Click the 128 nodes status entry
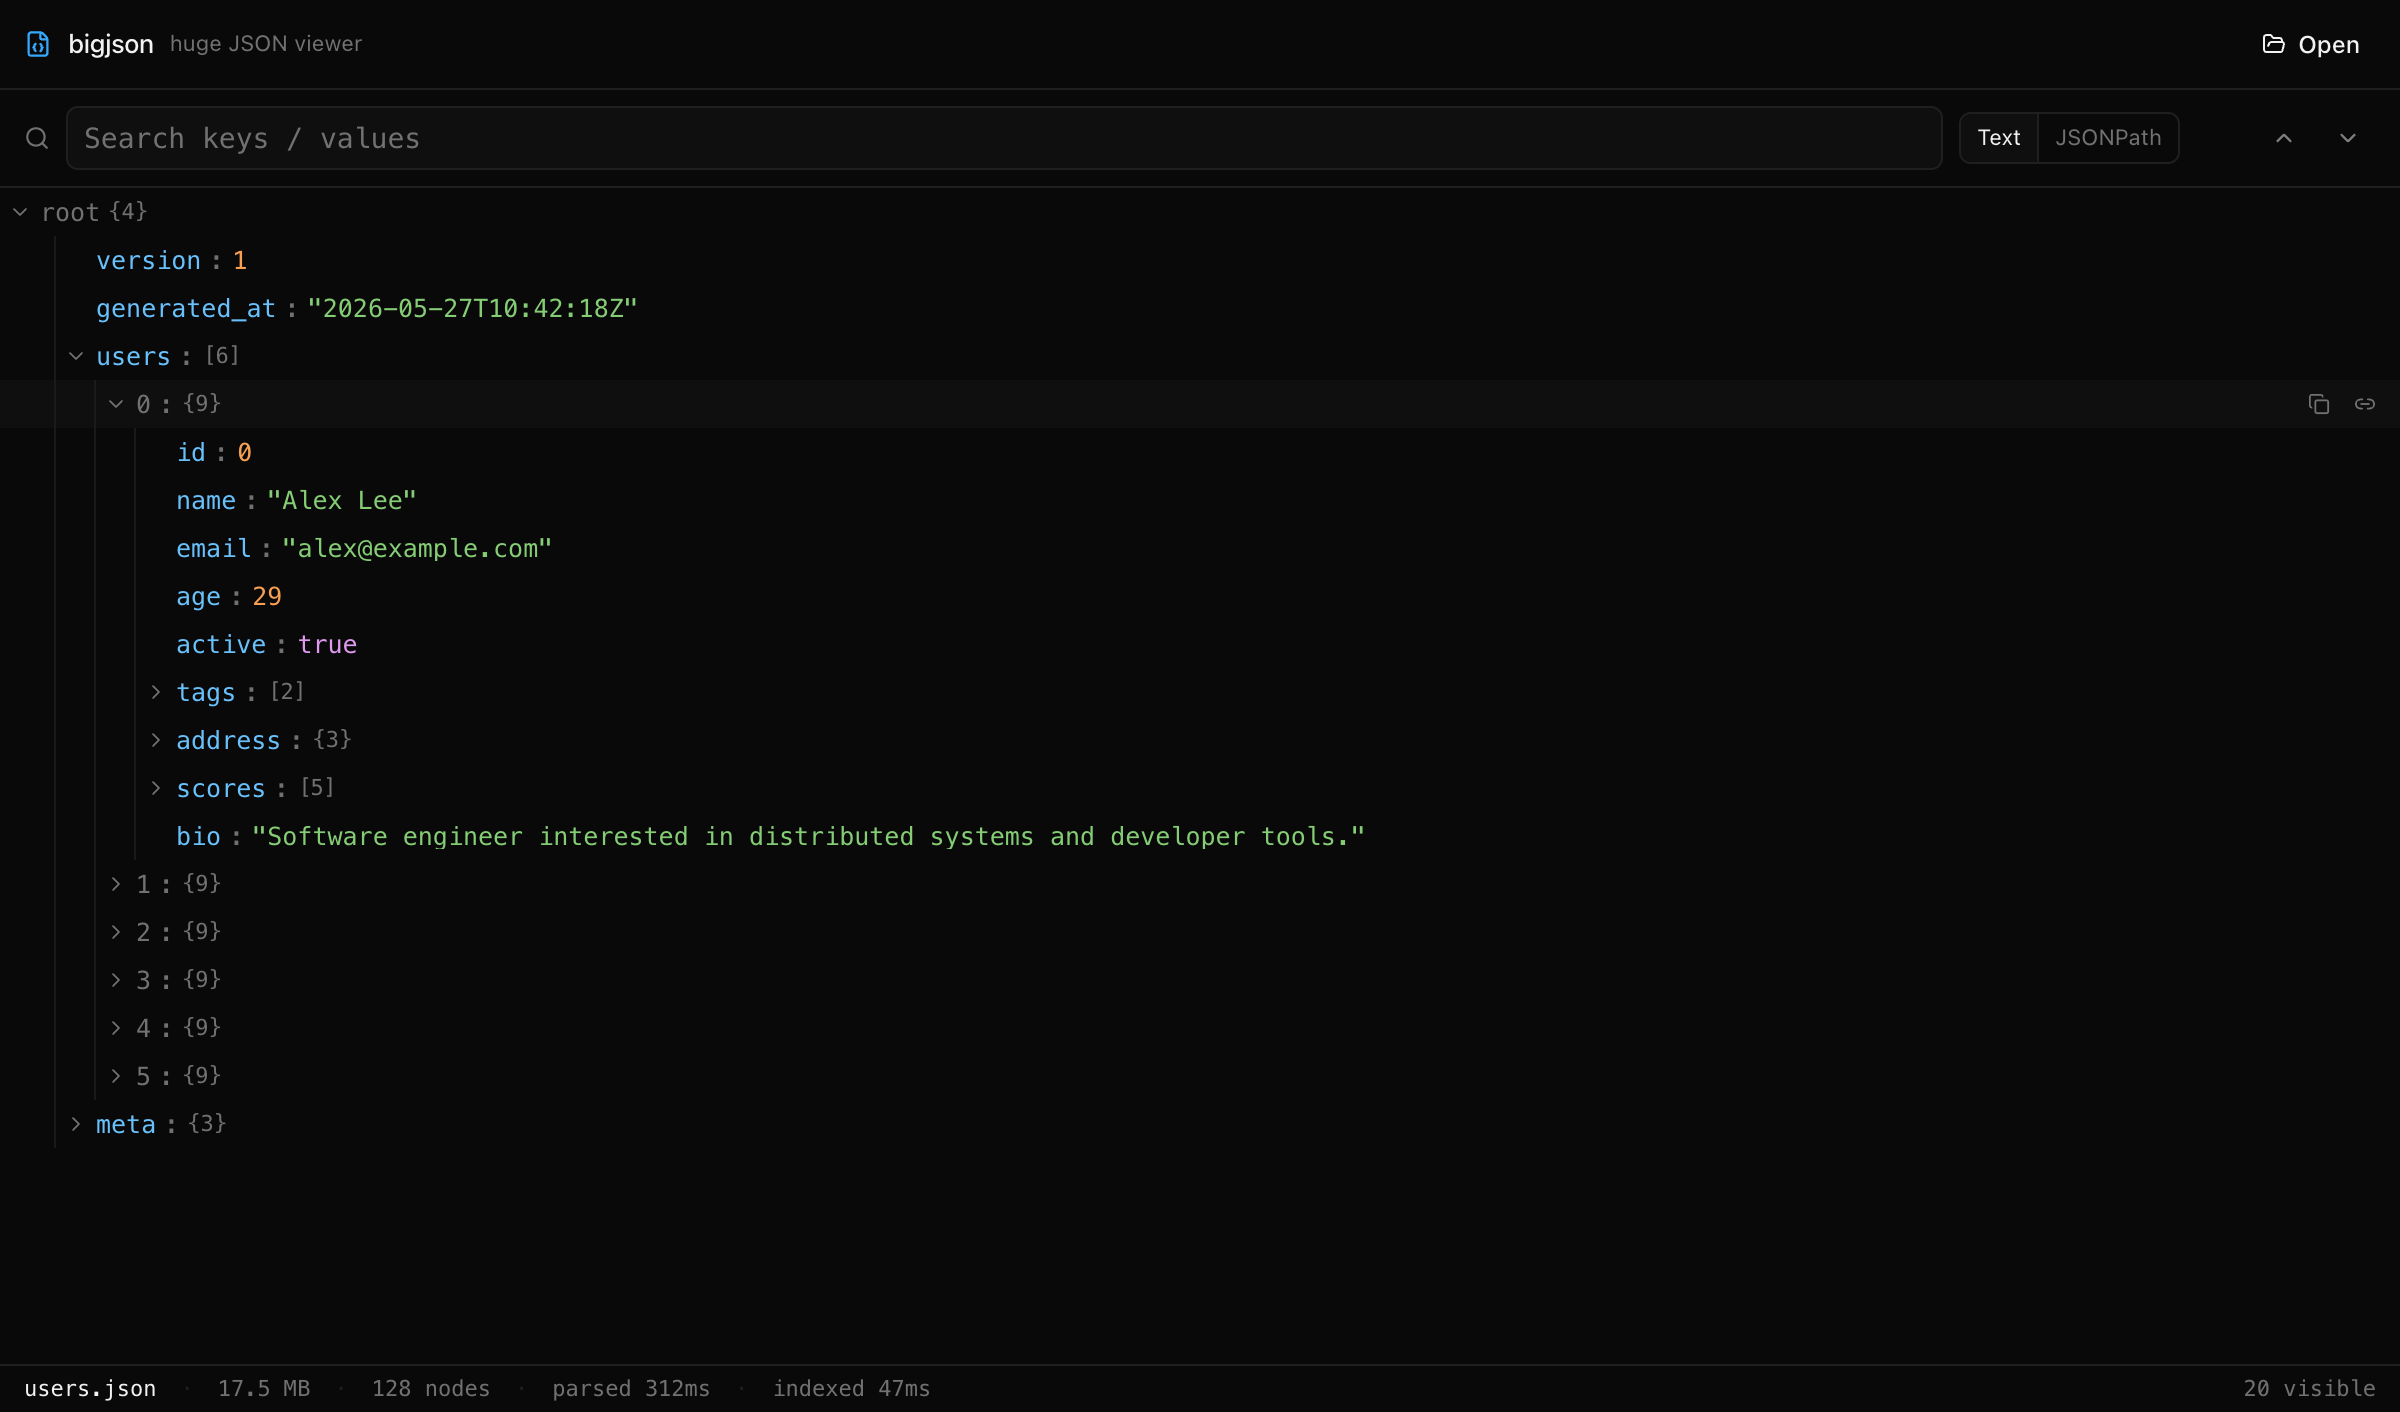 (431, 1389)
